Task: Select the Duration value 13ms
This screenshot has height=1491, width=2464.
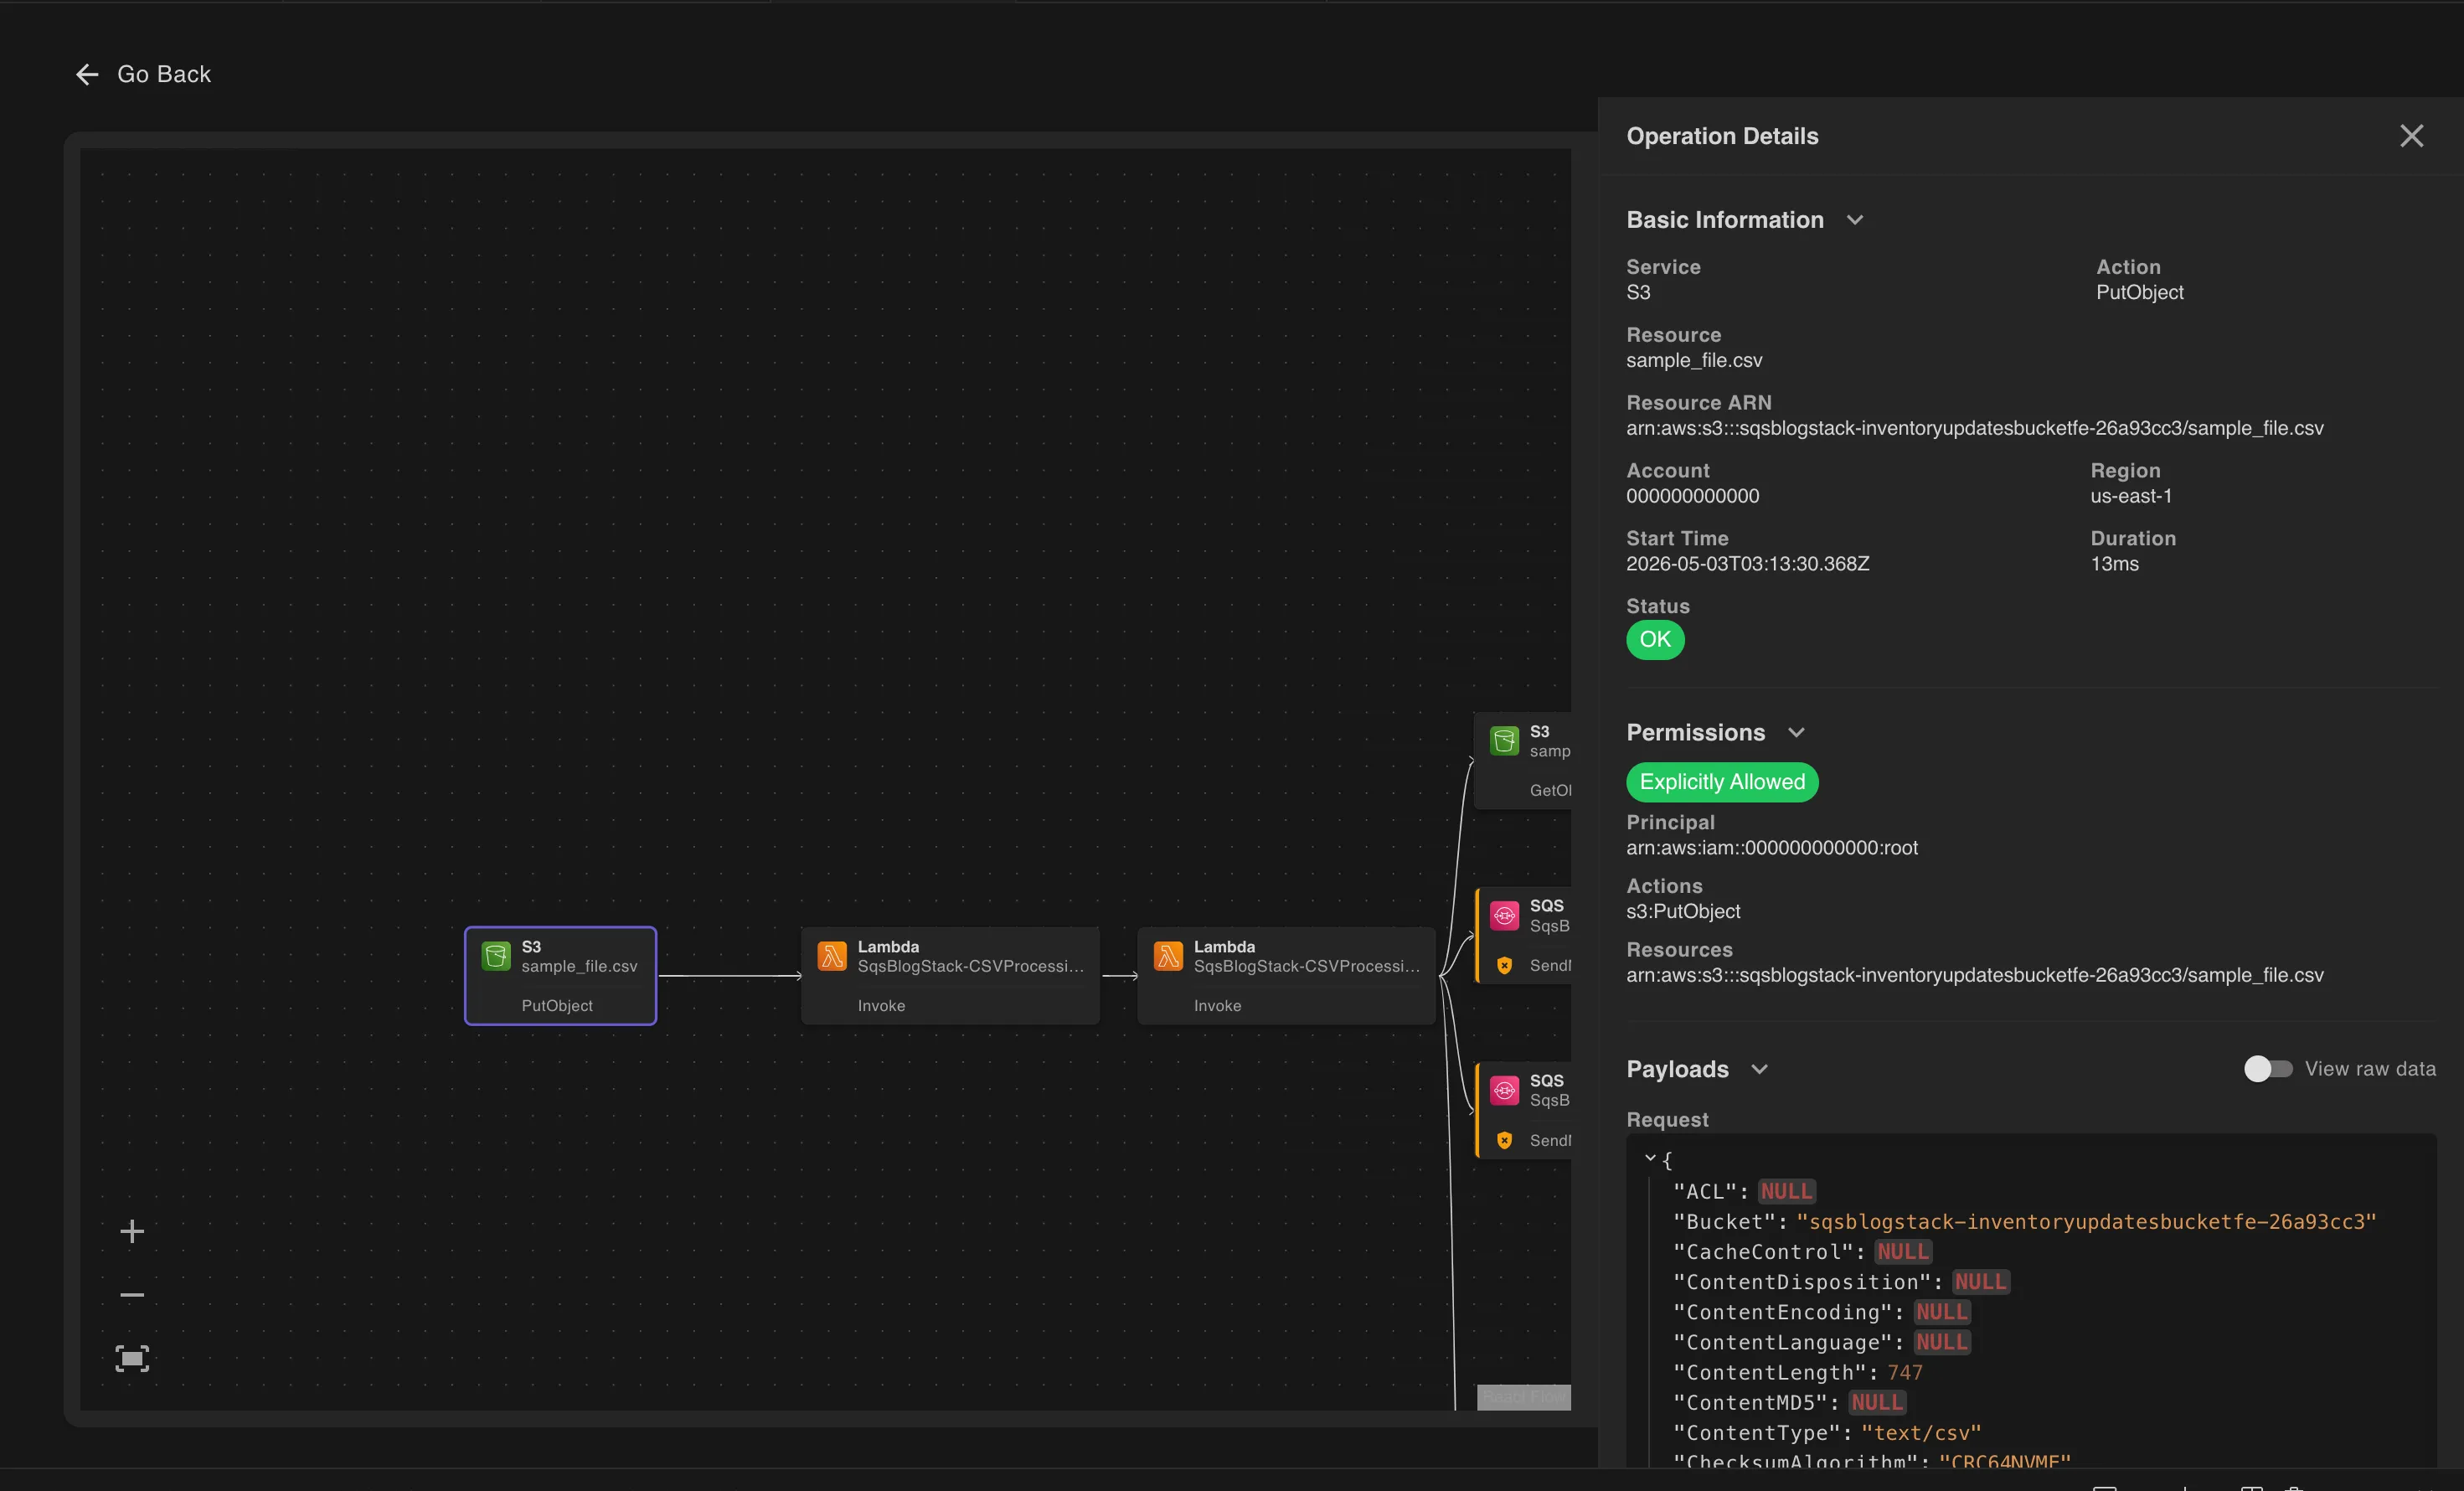Action: tap(2114, 564)
